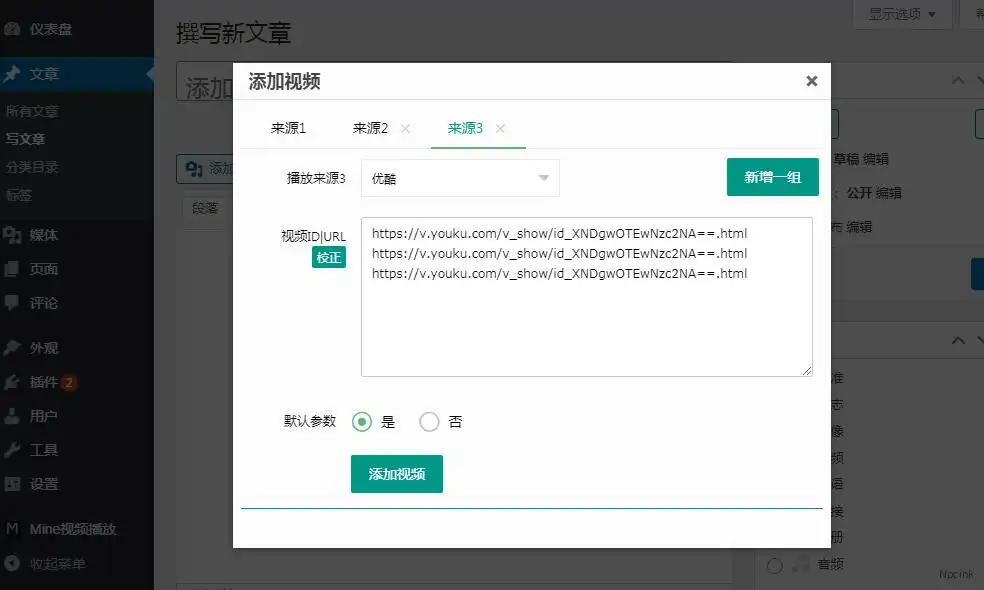This screenshot has width=984, height=590.
Task: Click inside the 视频ID|URL text area
Action: pyautogui.click(x=586, y=295)
